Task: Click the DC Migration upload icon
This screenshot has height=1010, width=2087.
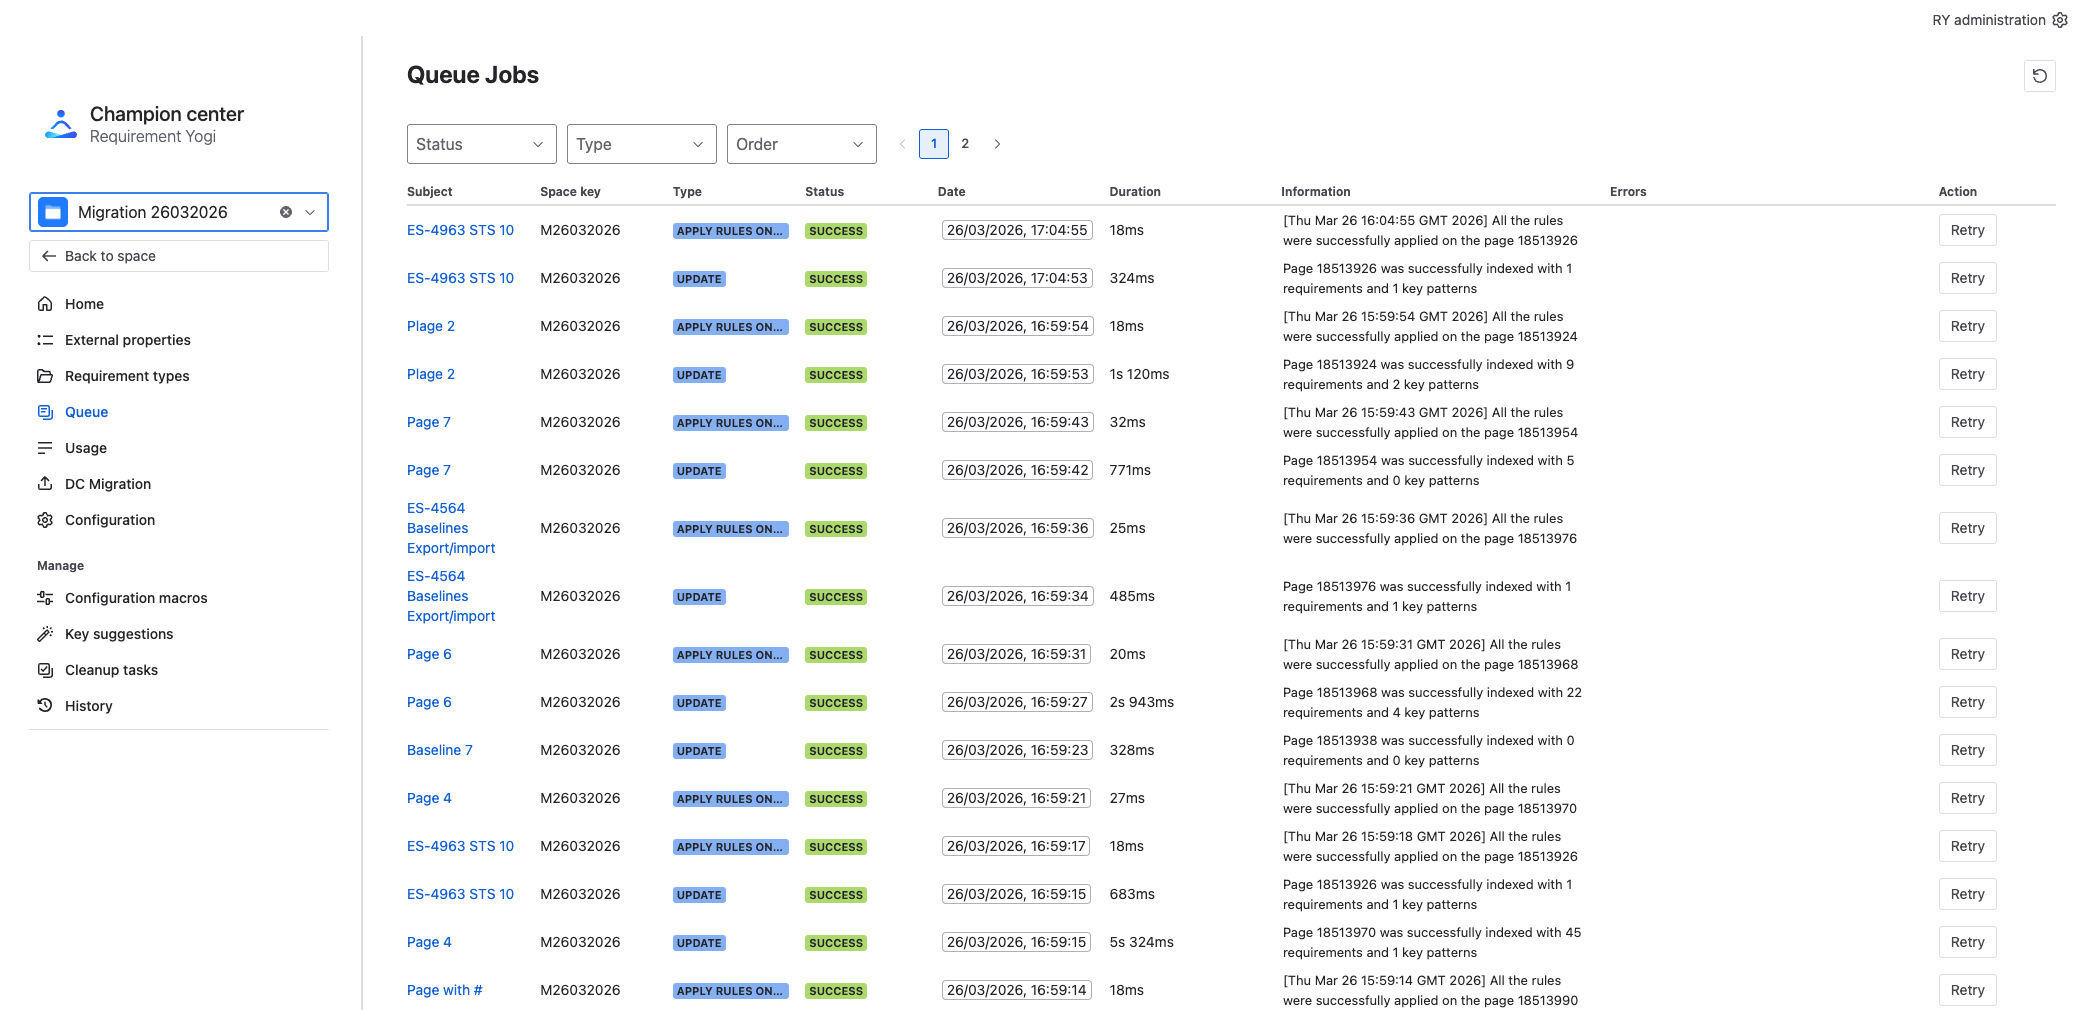Action: point(45,484)
